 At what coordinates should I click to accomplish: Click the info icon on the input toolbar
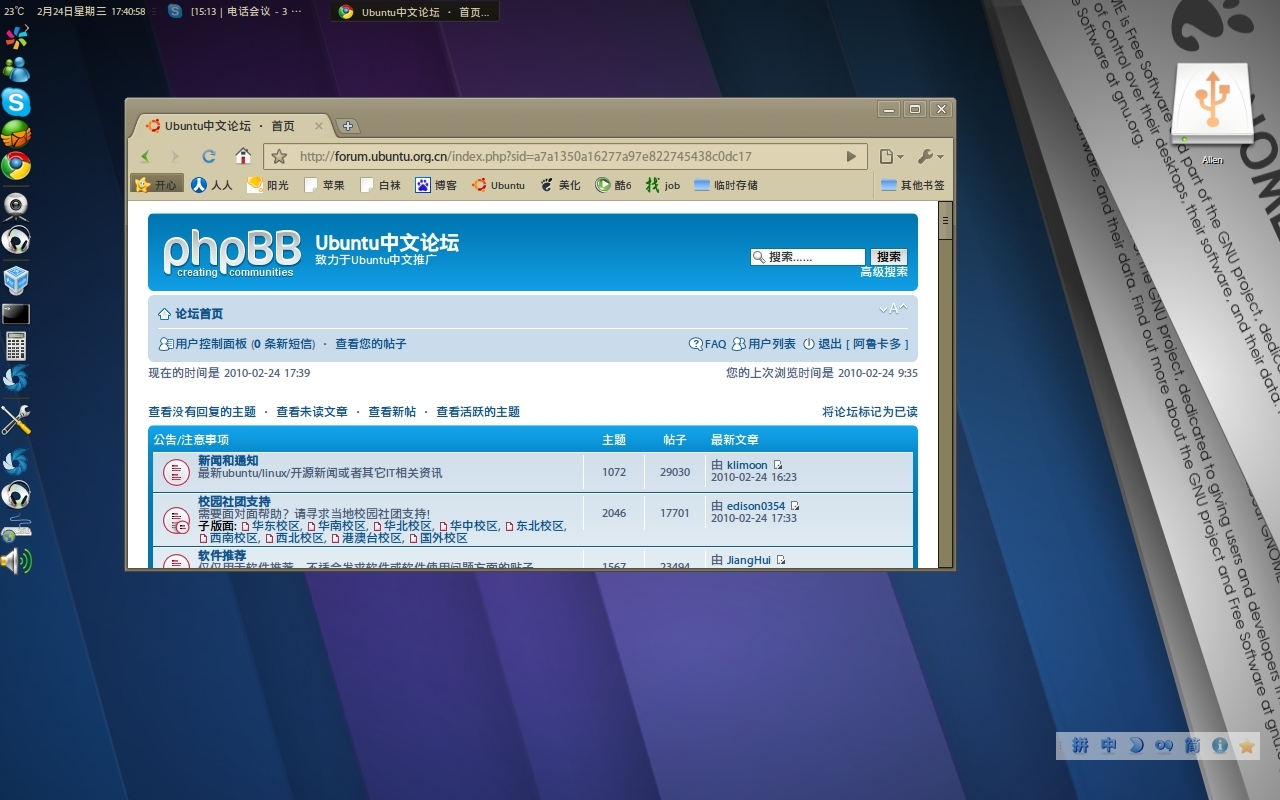point(1220,746)
